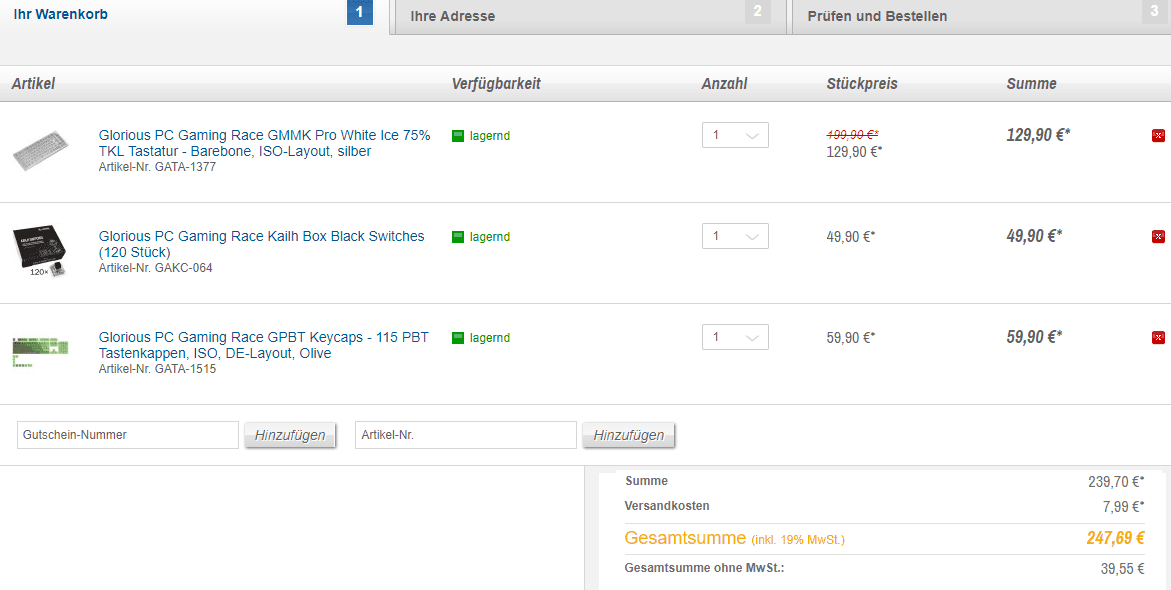Click Kailh switches box thumbnail
The height and width of the screenshot is (590, 1171).
point(40,252)
